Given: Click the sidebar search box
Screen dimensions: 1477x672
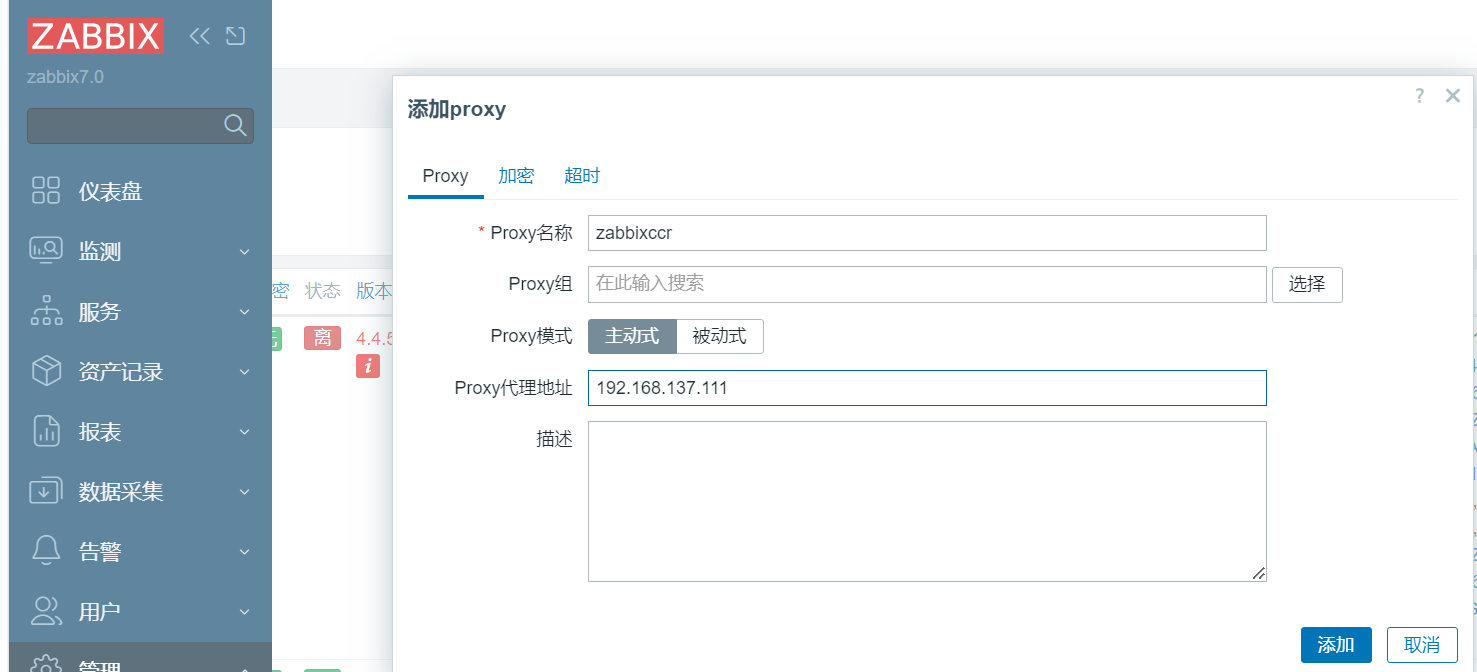Looking at the screenshot, I should point(140,125).
